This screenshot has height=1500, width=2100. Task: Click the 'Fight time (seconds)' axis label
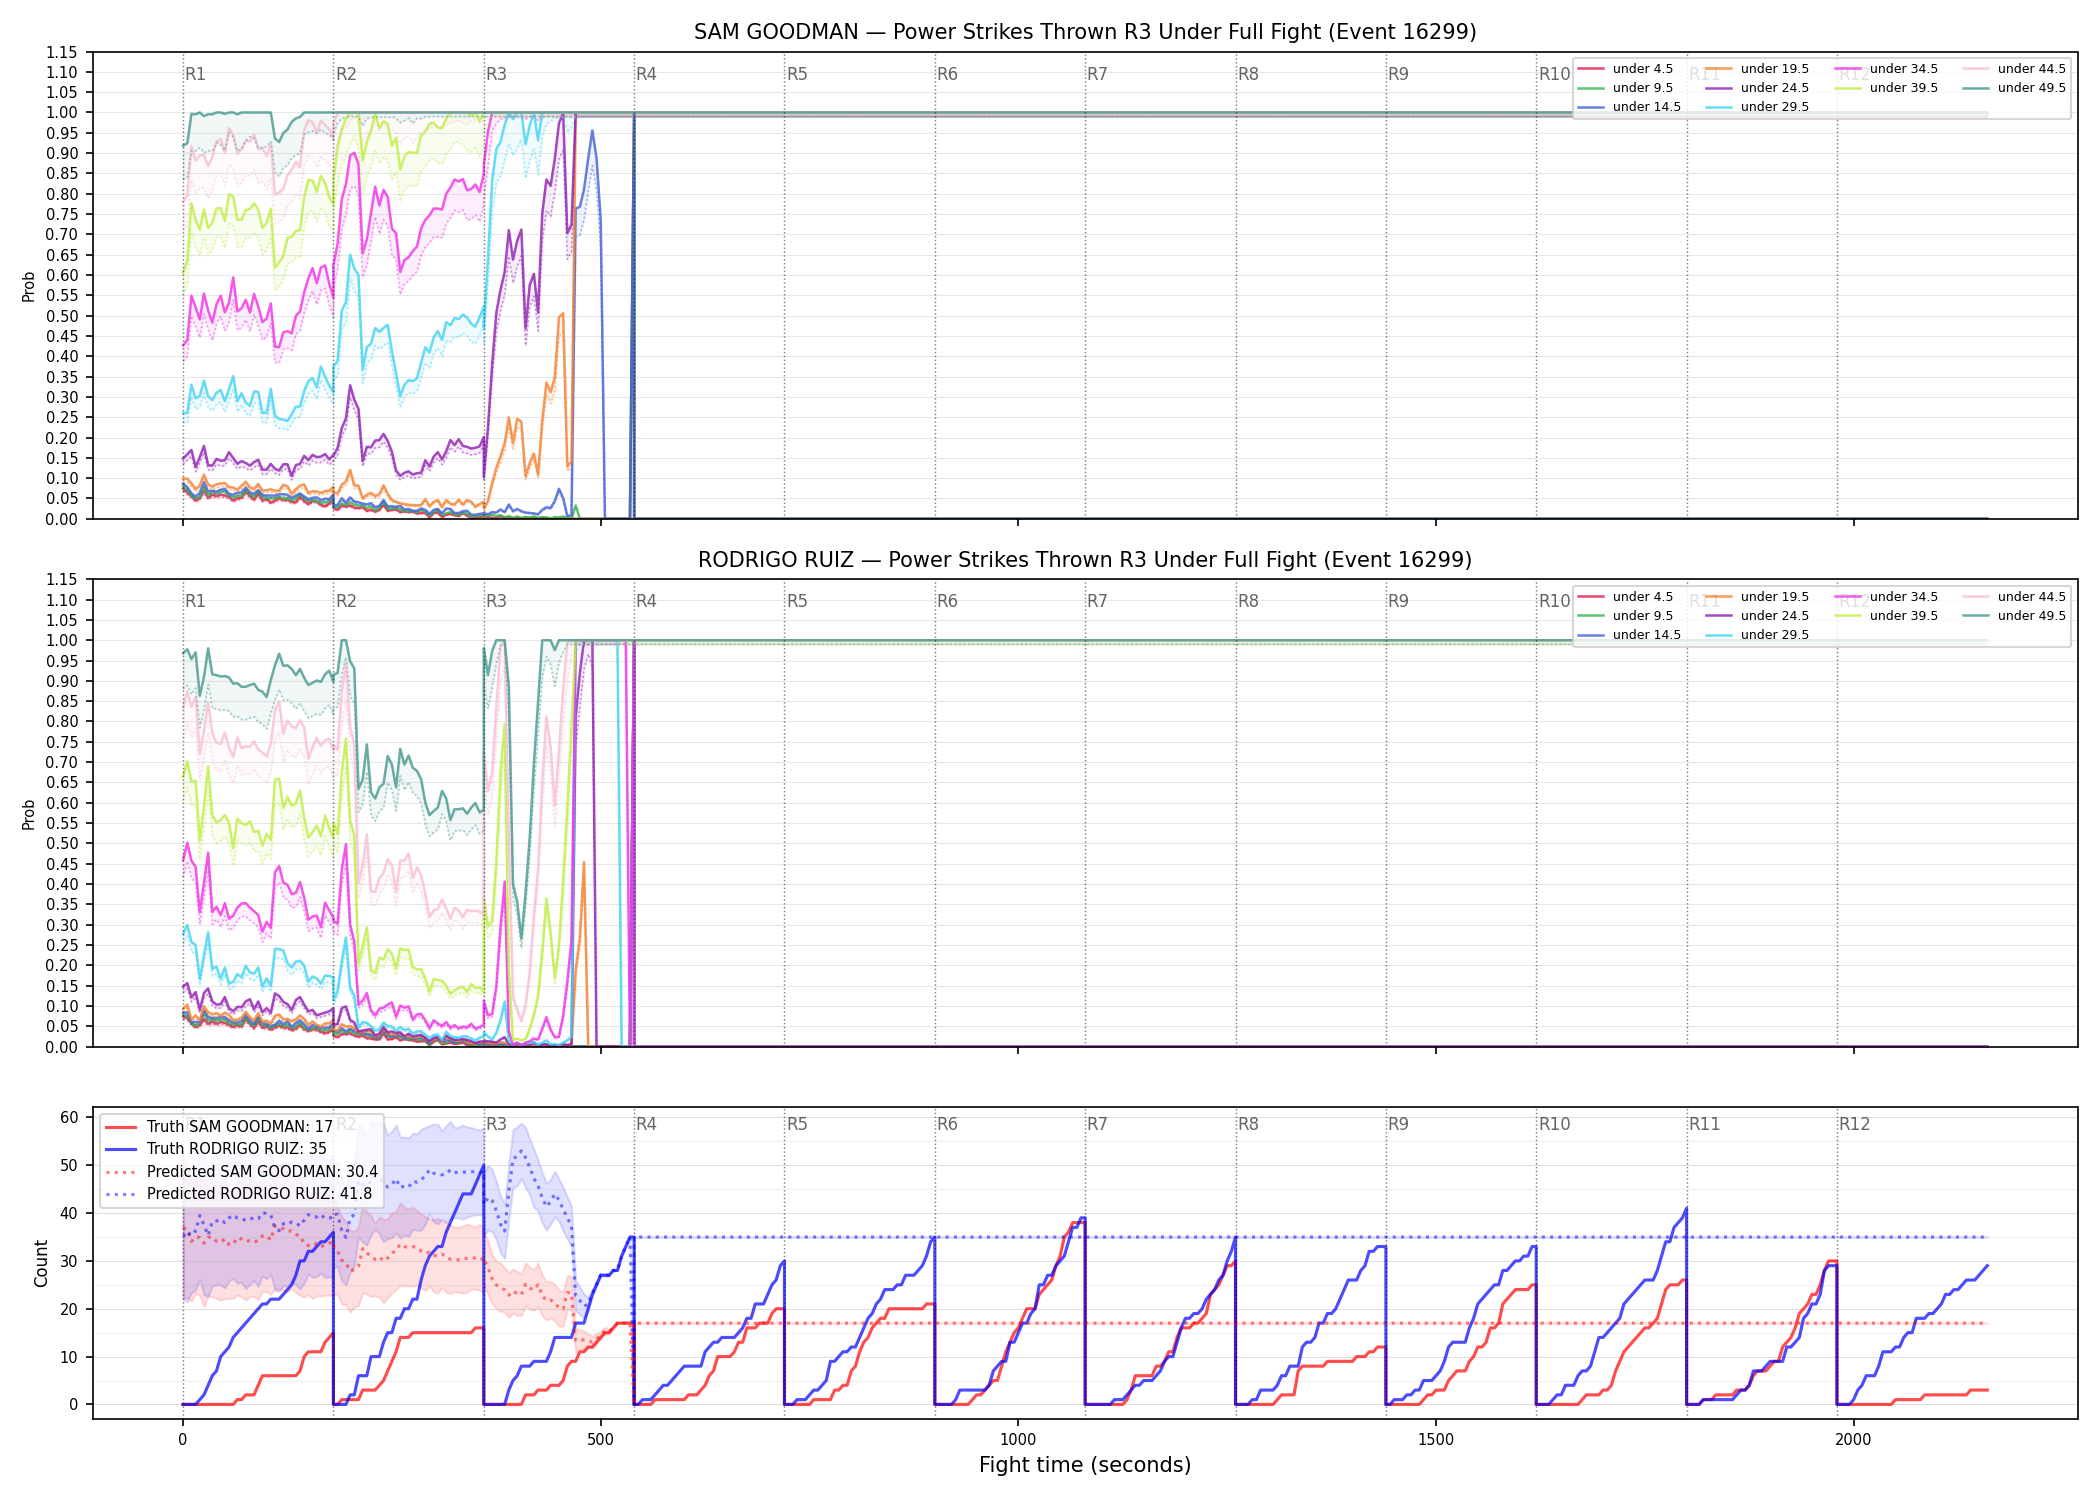click(1085, 1465)
